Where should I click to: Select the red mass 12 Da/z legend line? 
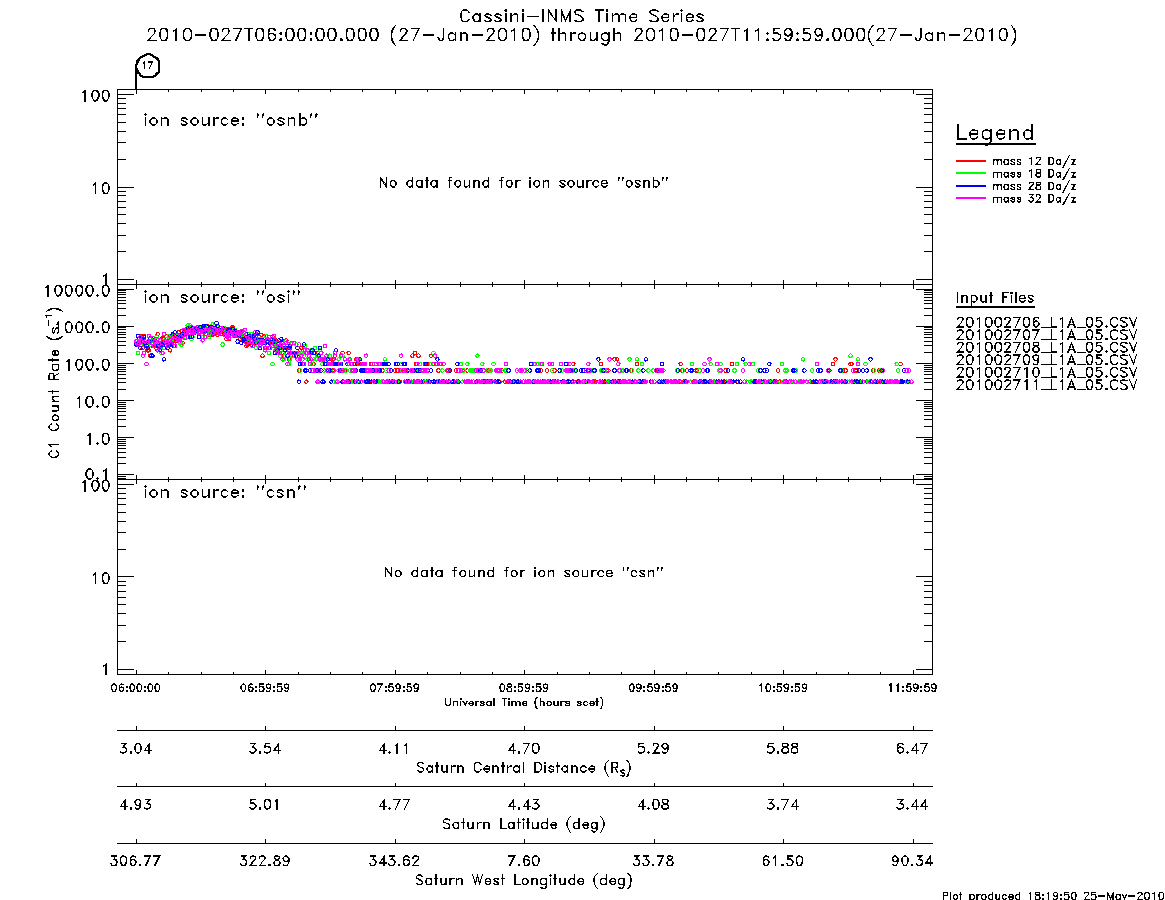point(970,161)
